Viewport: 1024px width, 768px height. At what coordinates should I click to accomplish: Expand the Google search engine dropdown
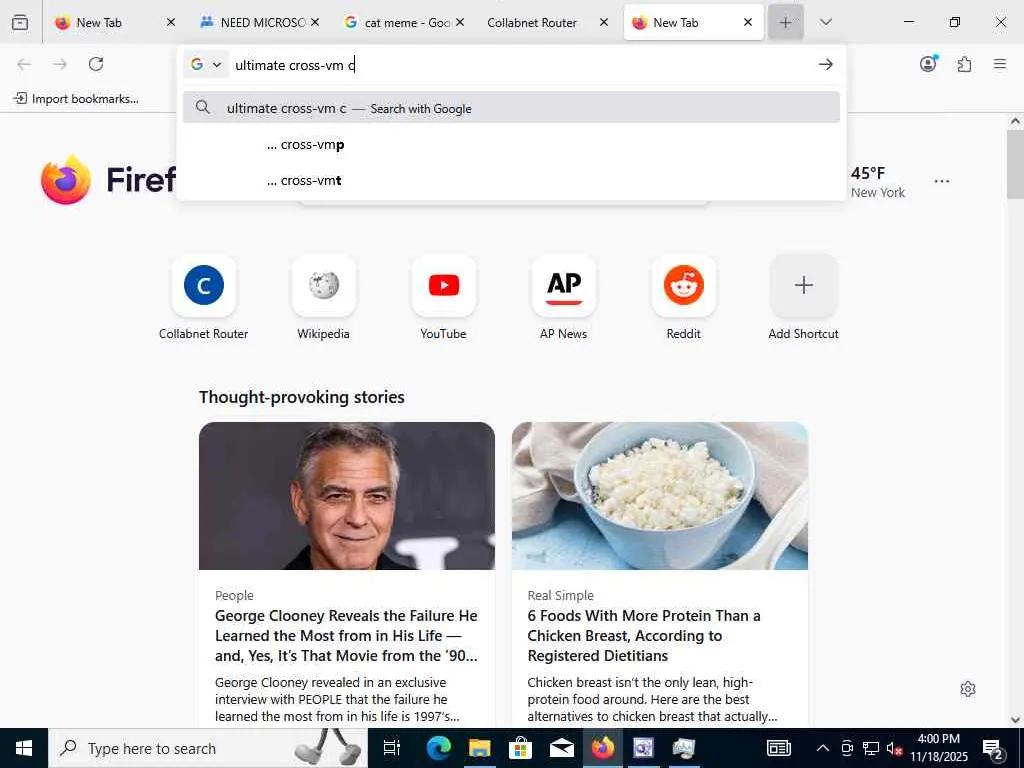point(206,65)
